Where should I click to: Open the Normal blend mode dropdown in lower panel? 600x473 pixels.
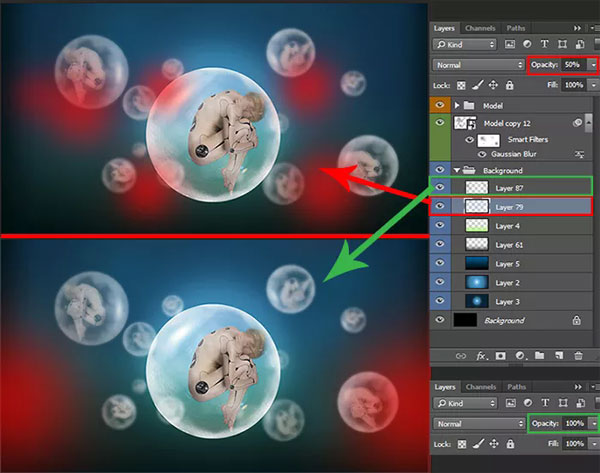tap(479, 424)
